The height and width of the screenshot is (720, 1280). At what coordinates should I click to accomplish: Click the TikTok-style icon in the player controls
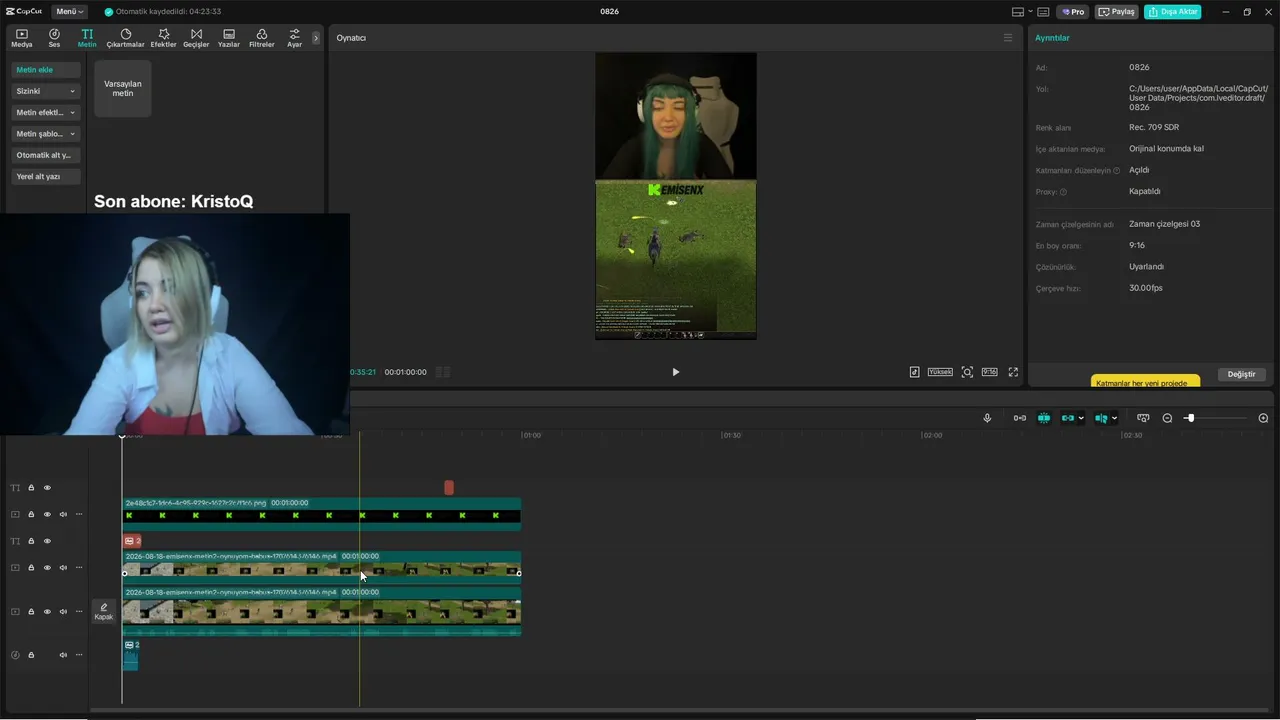(x=914, y=372)
